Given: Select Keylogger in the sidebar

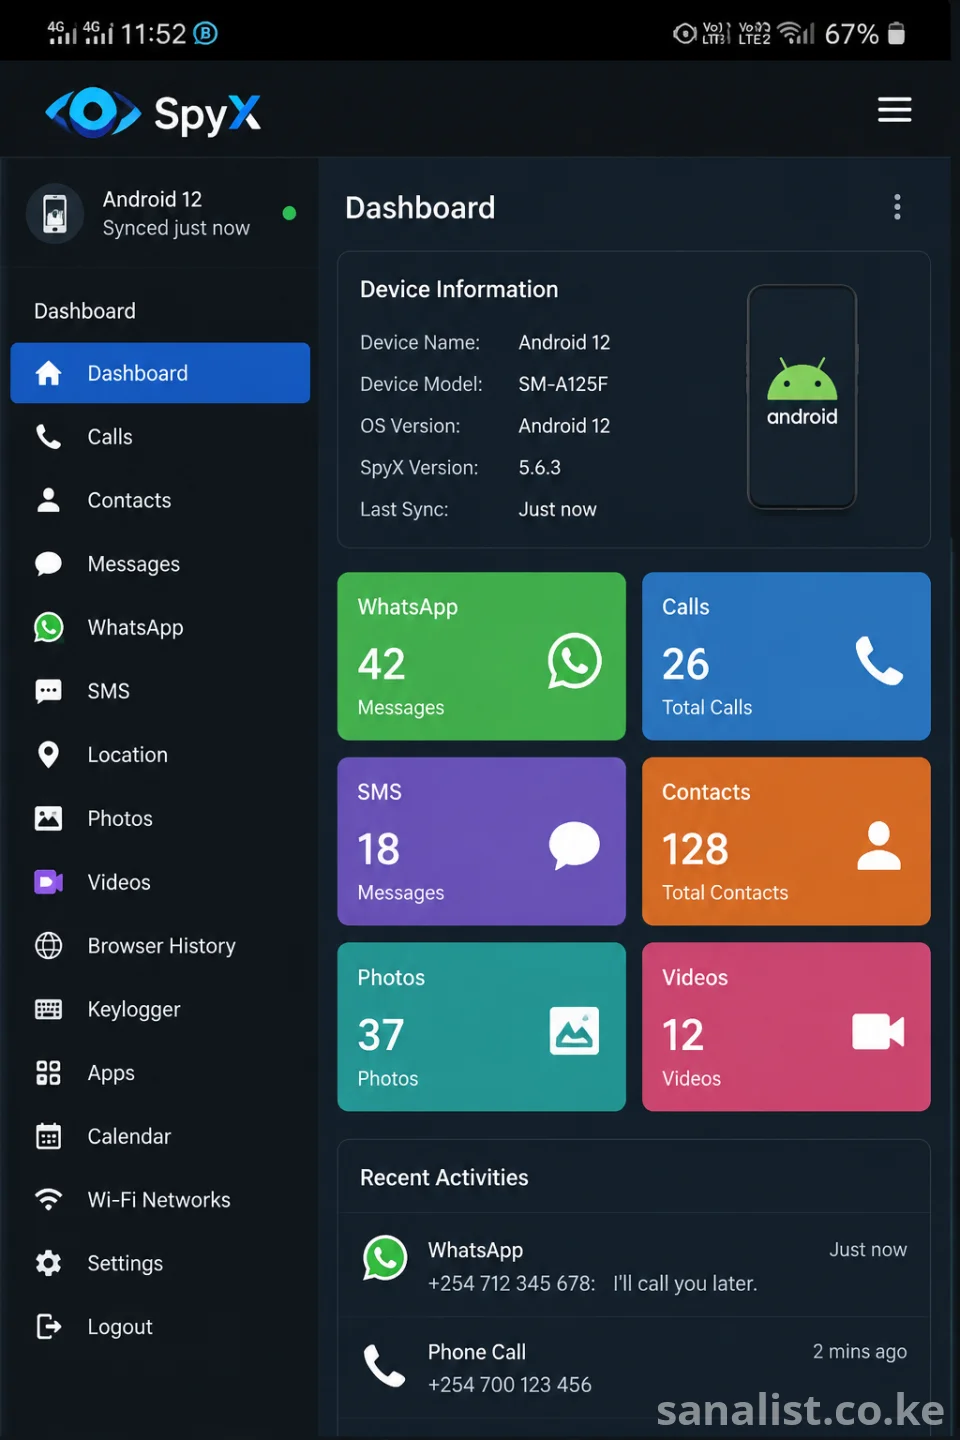Looking at the screenshot, I should pos(160,1009).
